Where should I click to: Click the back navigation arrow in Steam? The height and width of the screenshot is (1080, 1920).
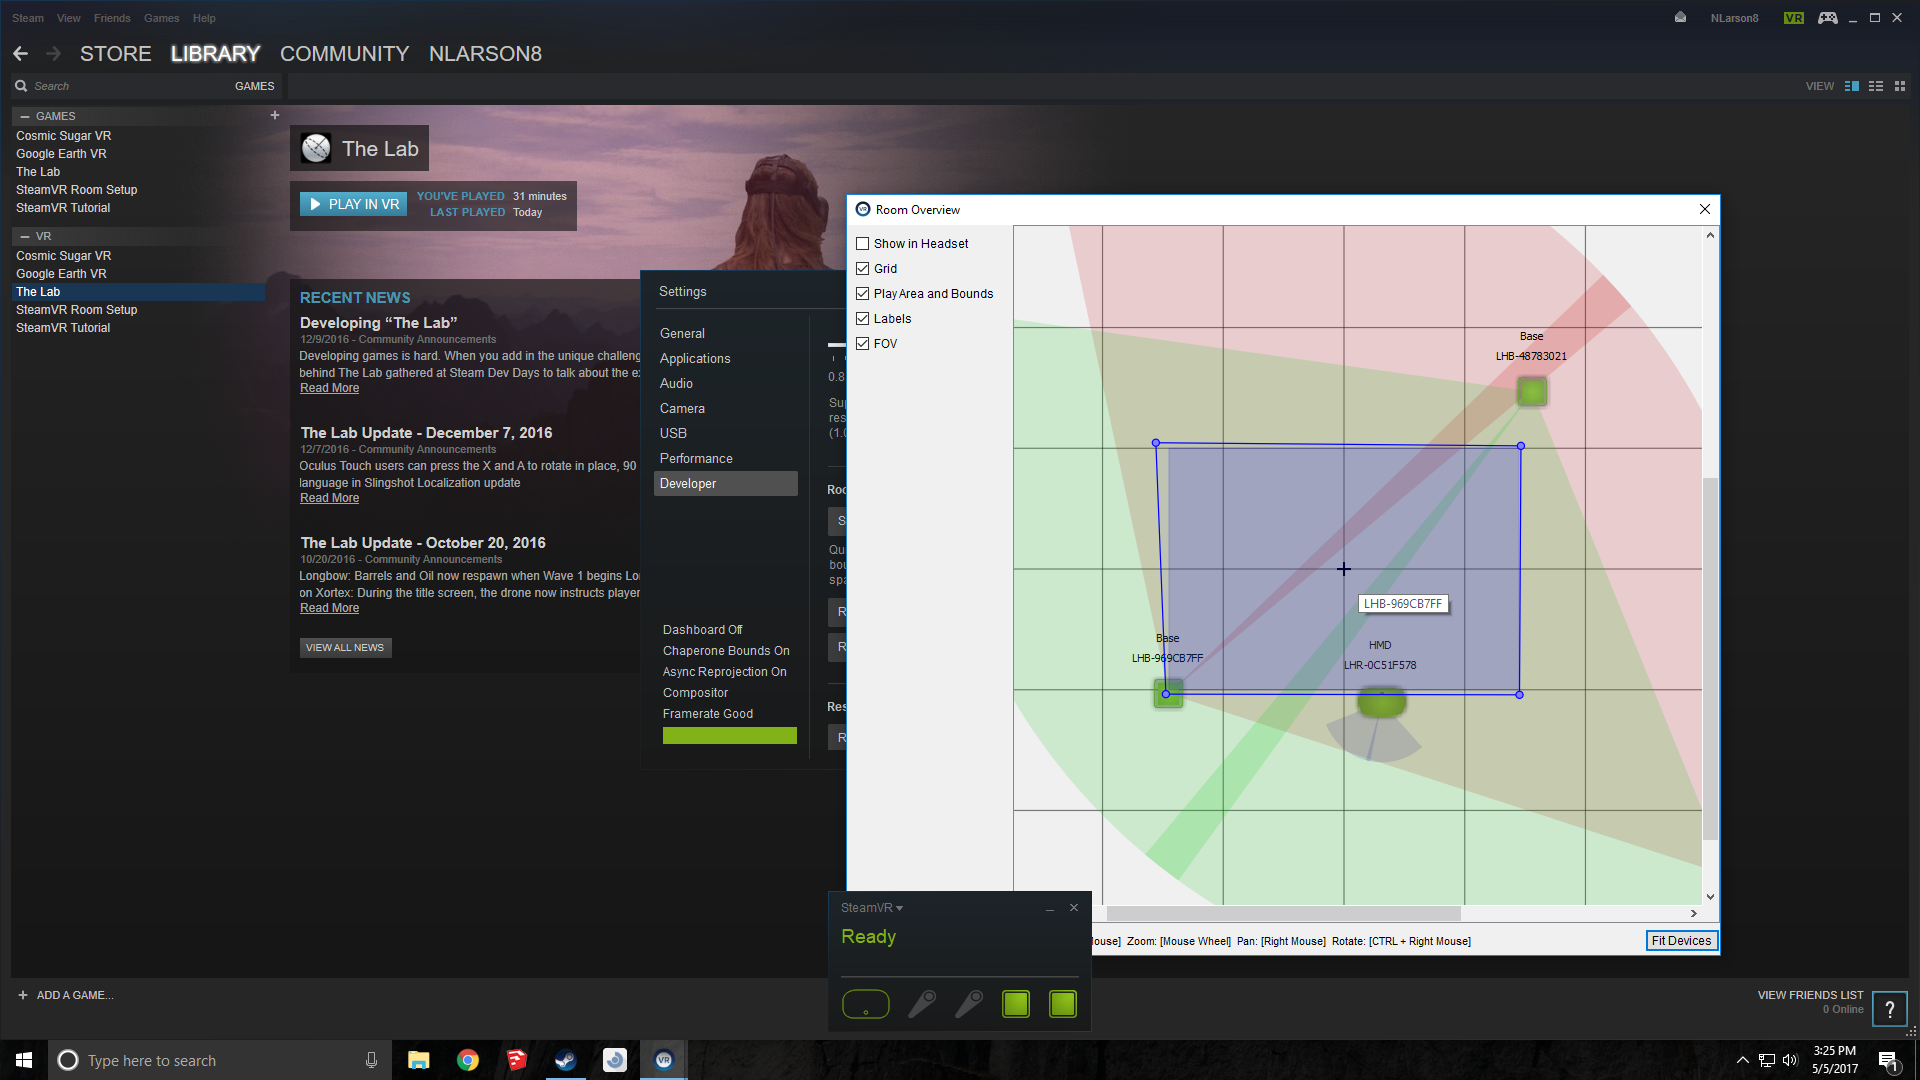[21, 54]
